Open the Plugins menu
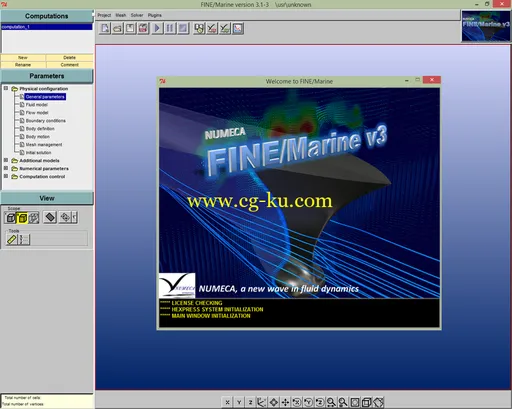This screenshot has width=512, height=409. point(155,15)
